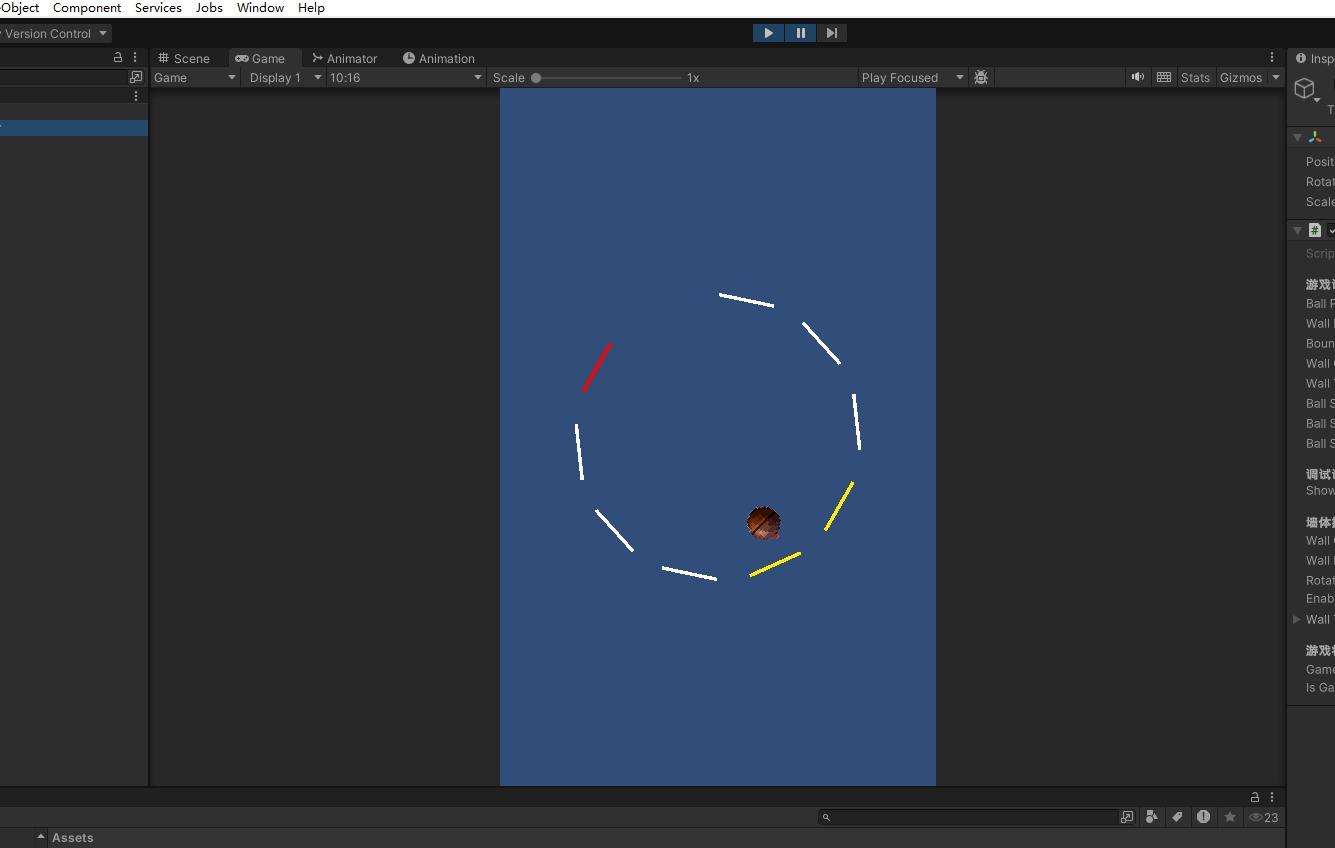Image resolution: width=1335 pixels, height=848 pixels.
Task: Click the Scale slider handle
Action: [x=536, y=77]
